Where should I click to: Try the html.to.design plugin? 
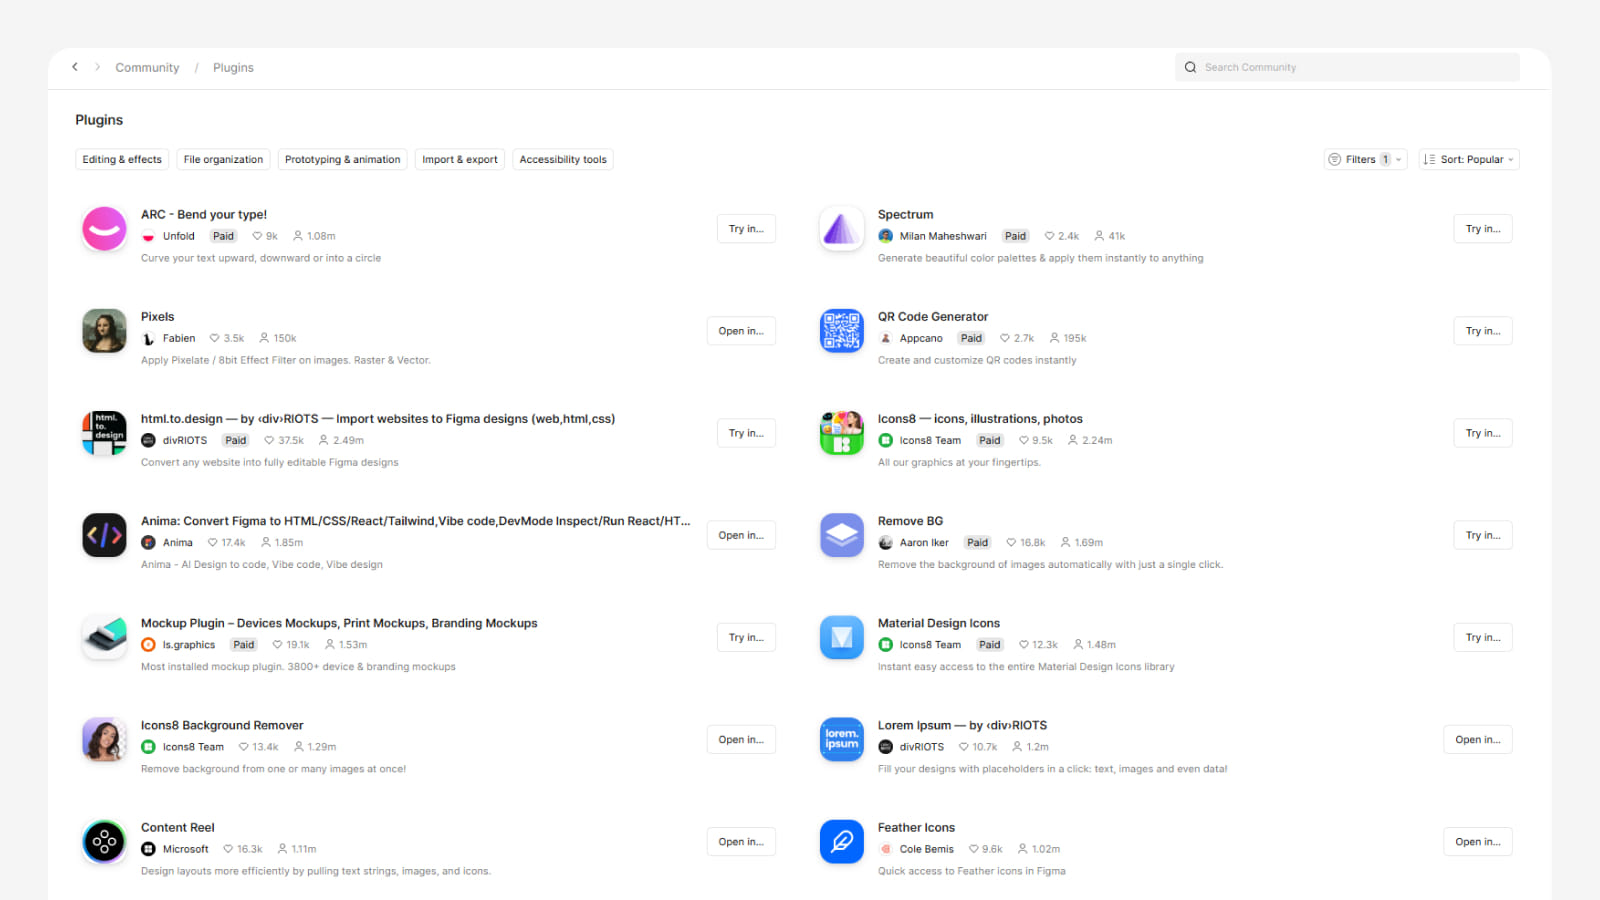coord(746,433)
